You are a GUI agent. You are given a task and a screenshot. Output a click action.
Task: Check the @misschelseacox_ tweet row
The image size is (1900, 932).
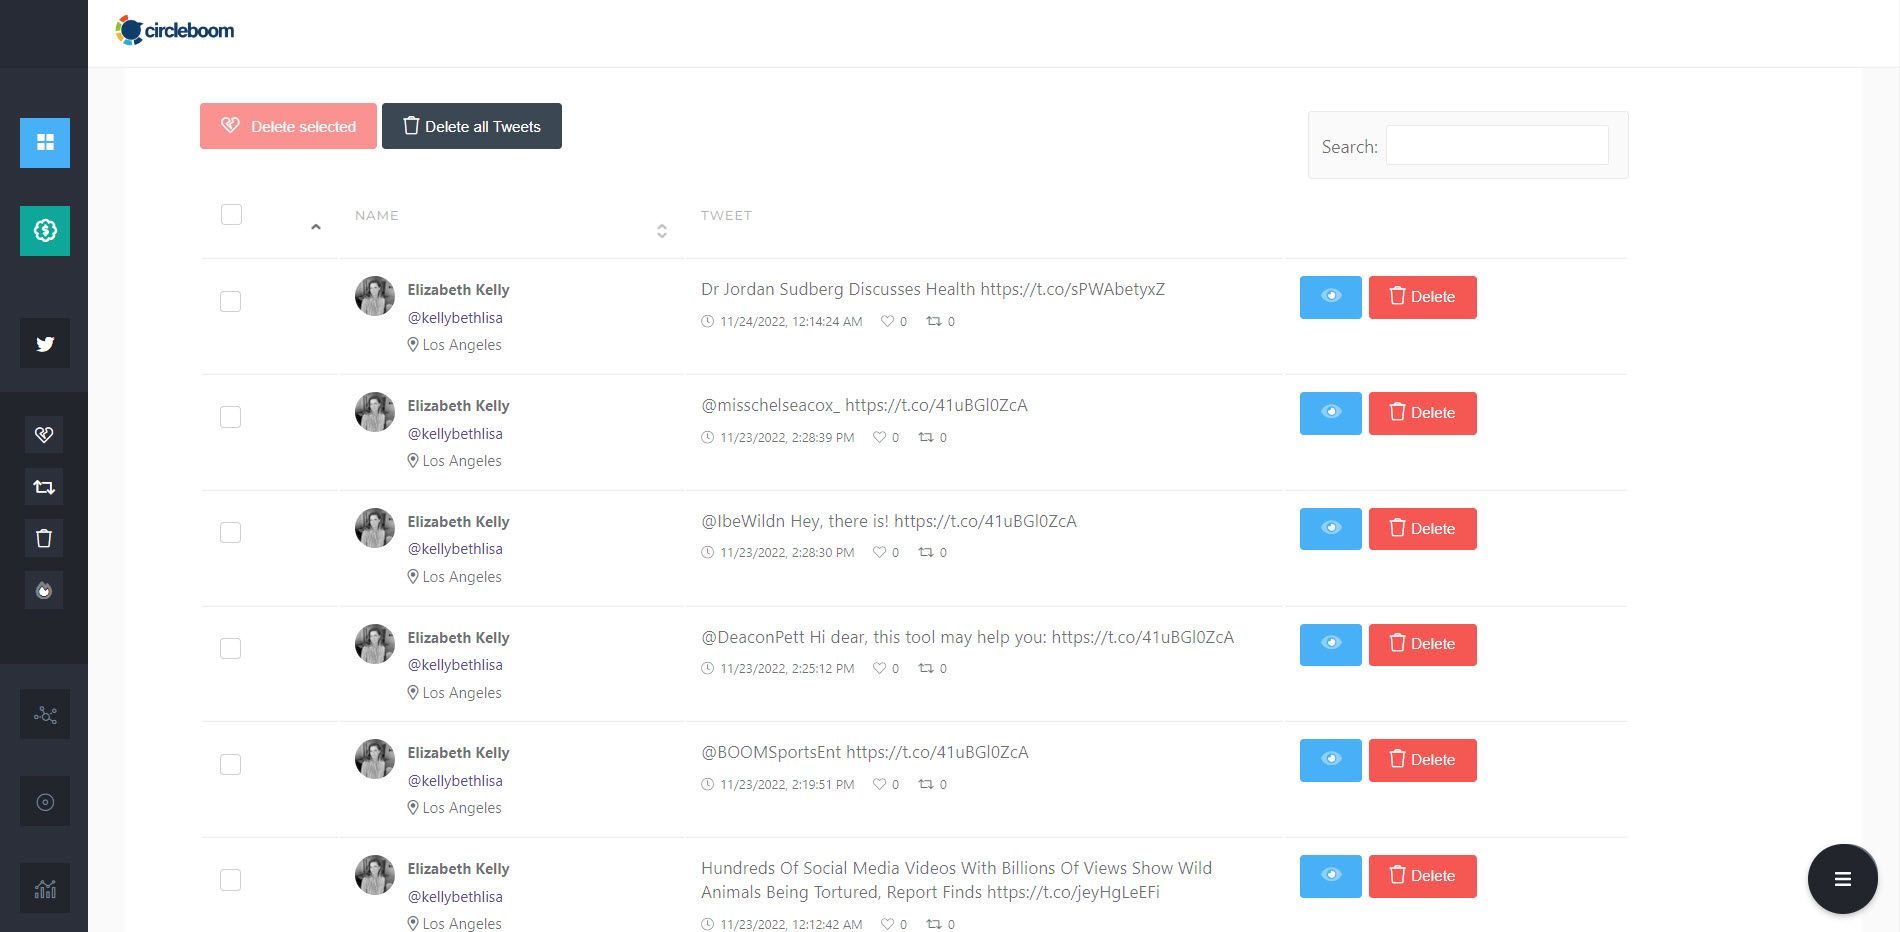(230, 417)
